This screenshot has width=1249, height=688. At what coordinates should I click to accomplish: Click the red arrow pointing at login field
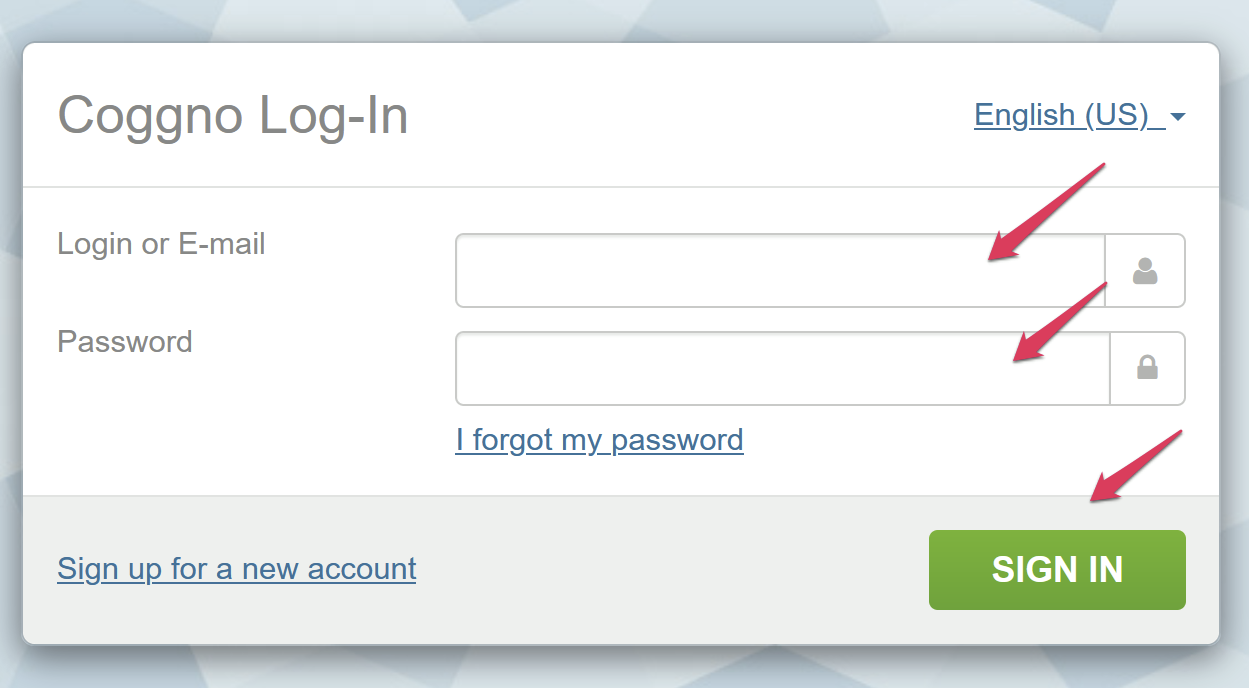(1045, 212)
